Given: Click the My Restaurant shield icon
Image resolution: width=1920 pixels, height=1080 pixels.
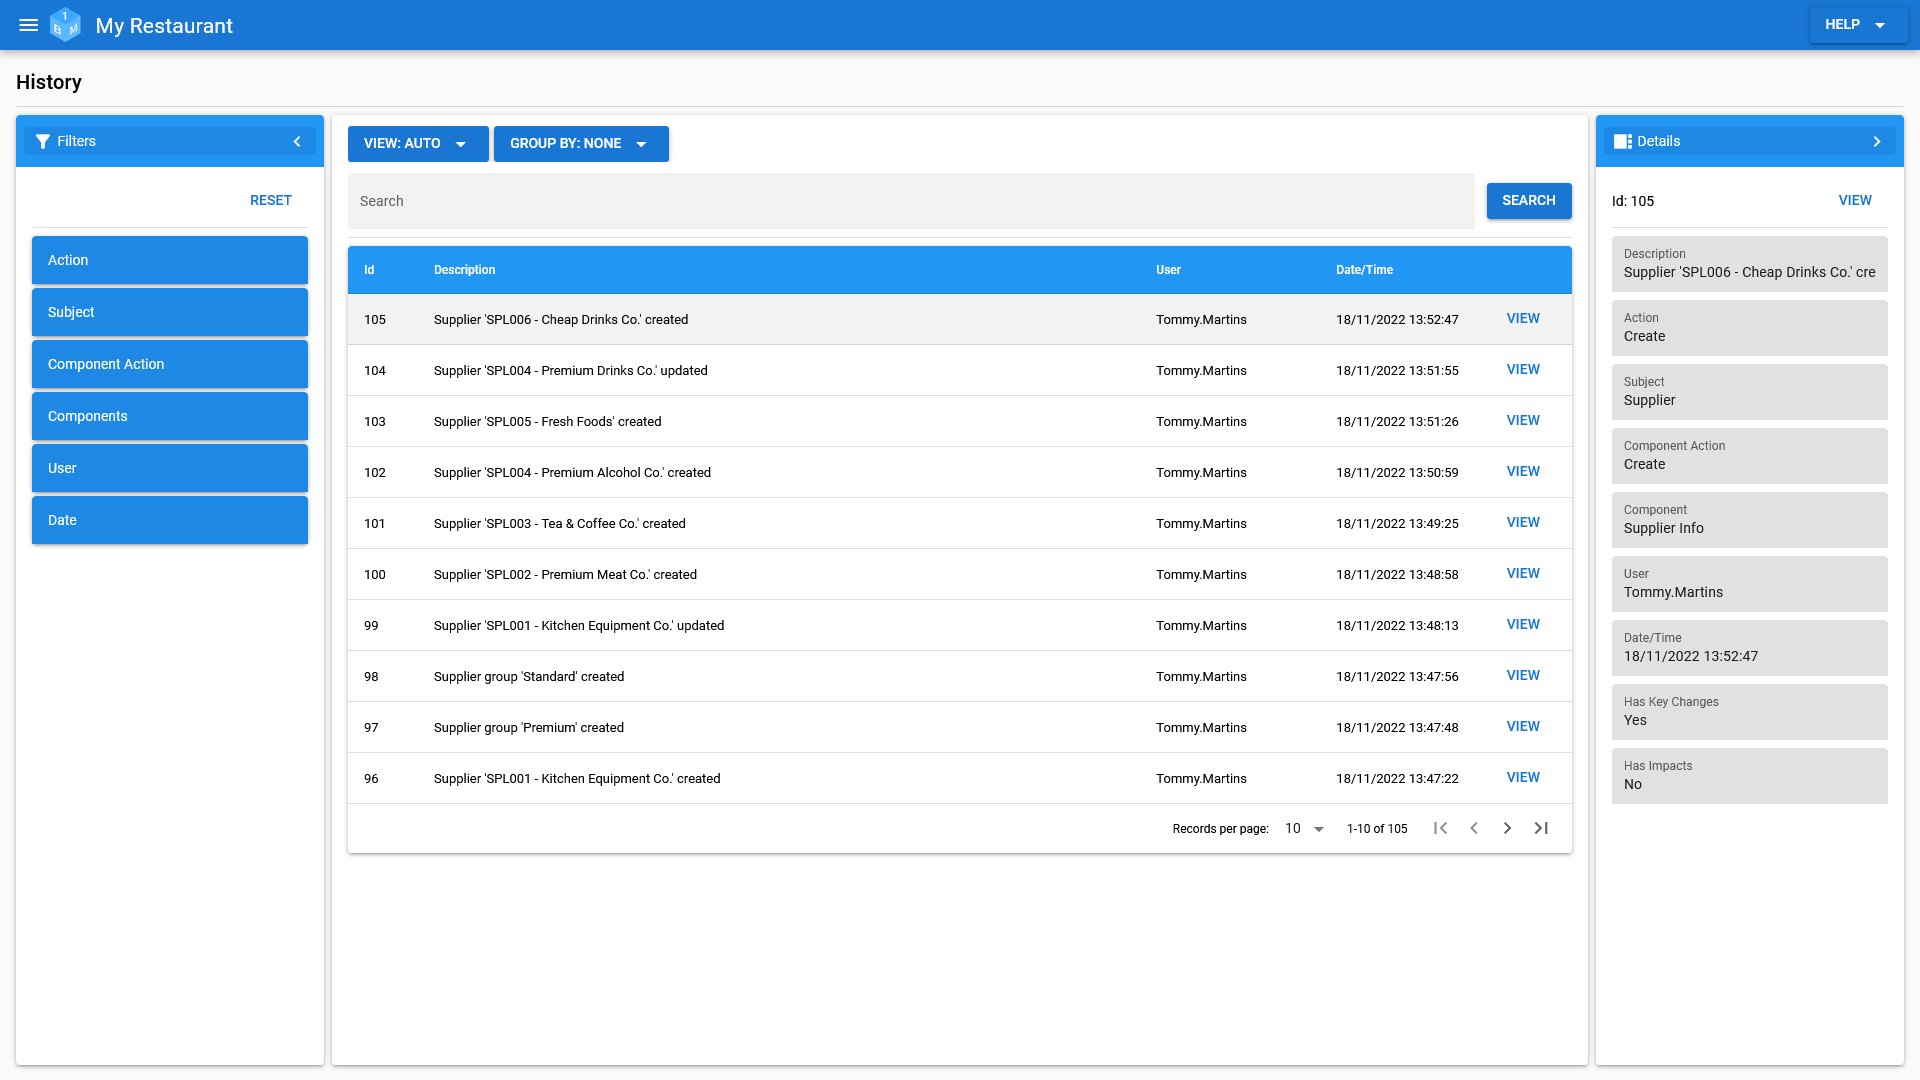Looking at the screenshot, I should (x=67, y=25).
